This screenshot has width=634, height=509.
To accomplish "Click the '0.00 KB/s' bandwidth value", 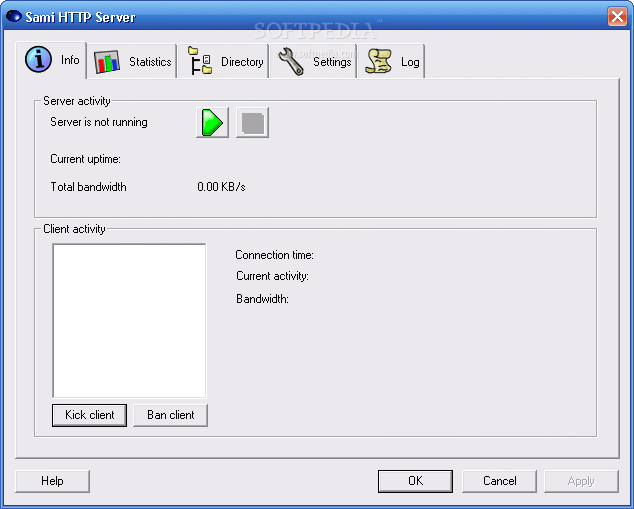I will [x=221, y=187].
